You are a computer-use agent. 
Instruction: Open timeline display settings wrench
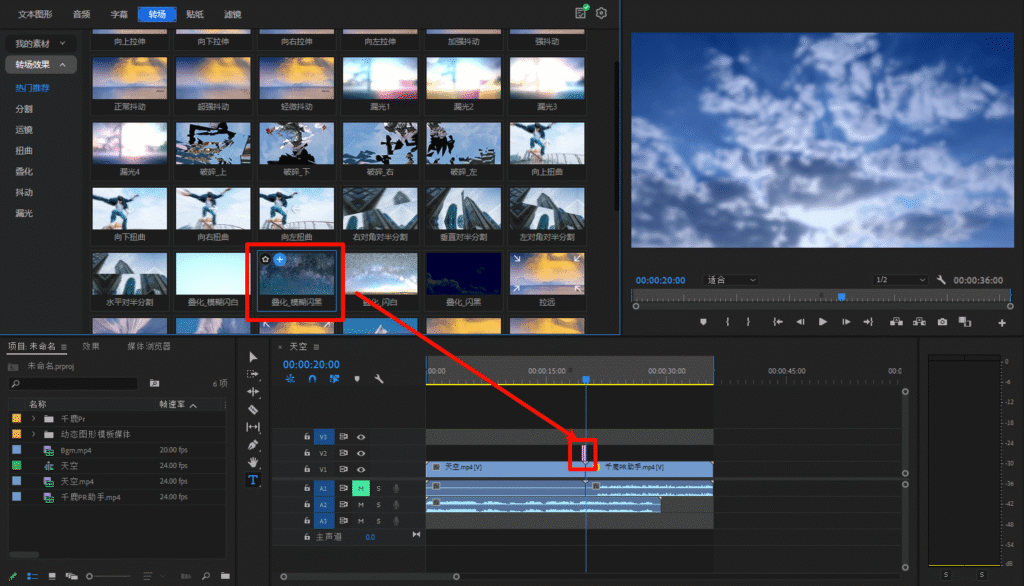(x=379, y=379)
